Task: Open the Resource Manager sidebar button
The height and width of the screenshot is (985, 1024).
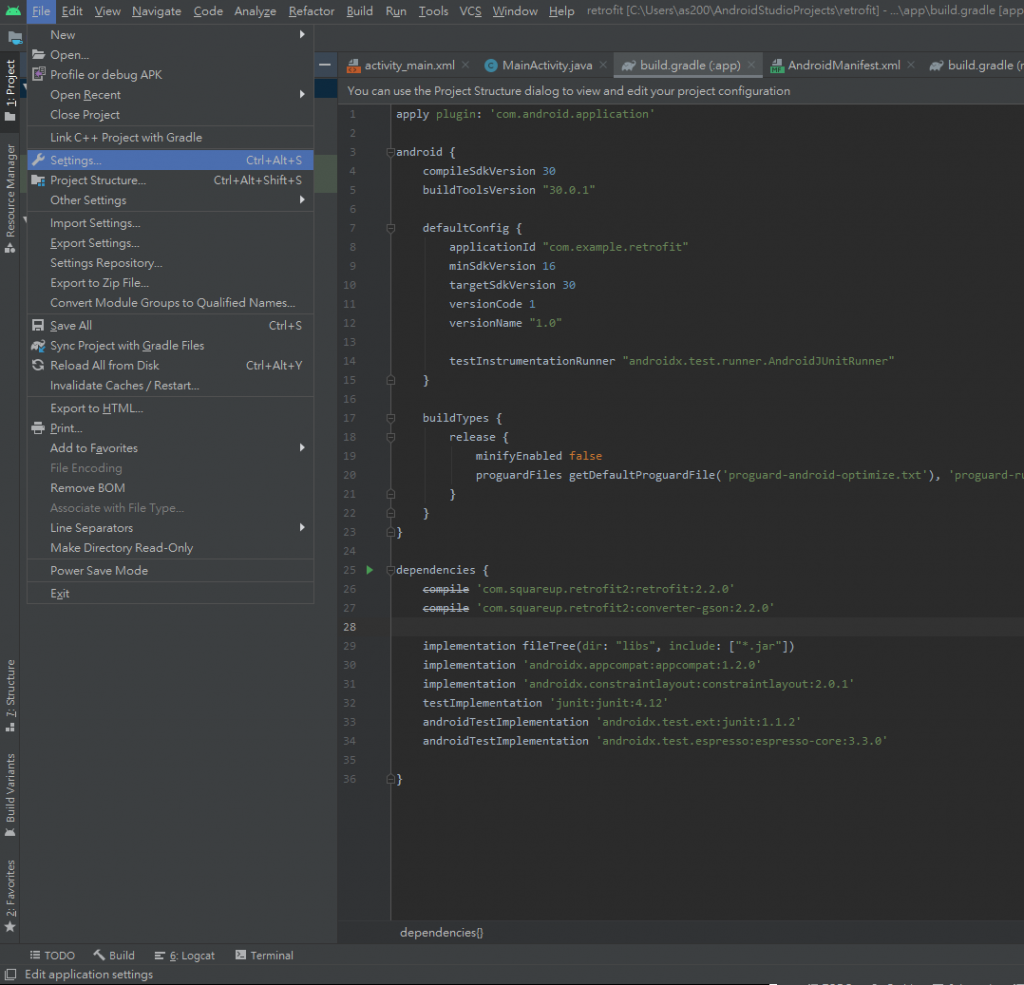Action: 10,199
